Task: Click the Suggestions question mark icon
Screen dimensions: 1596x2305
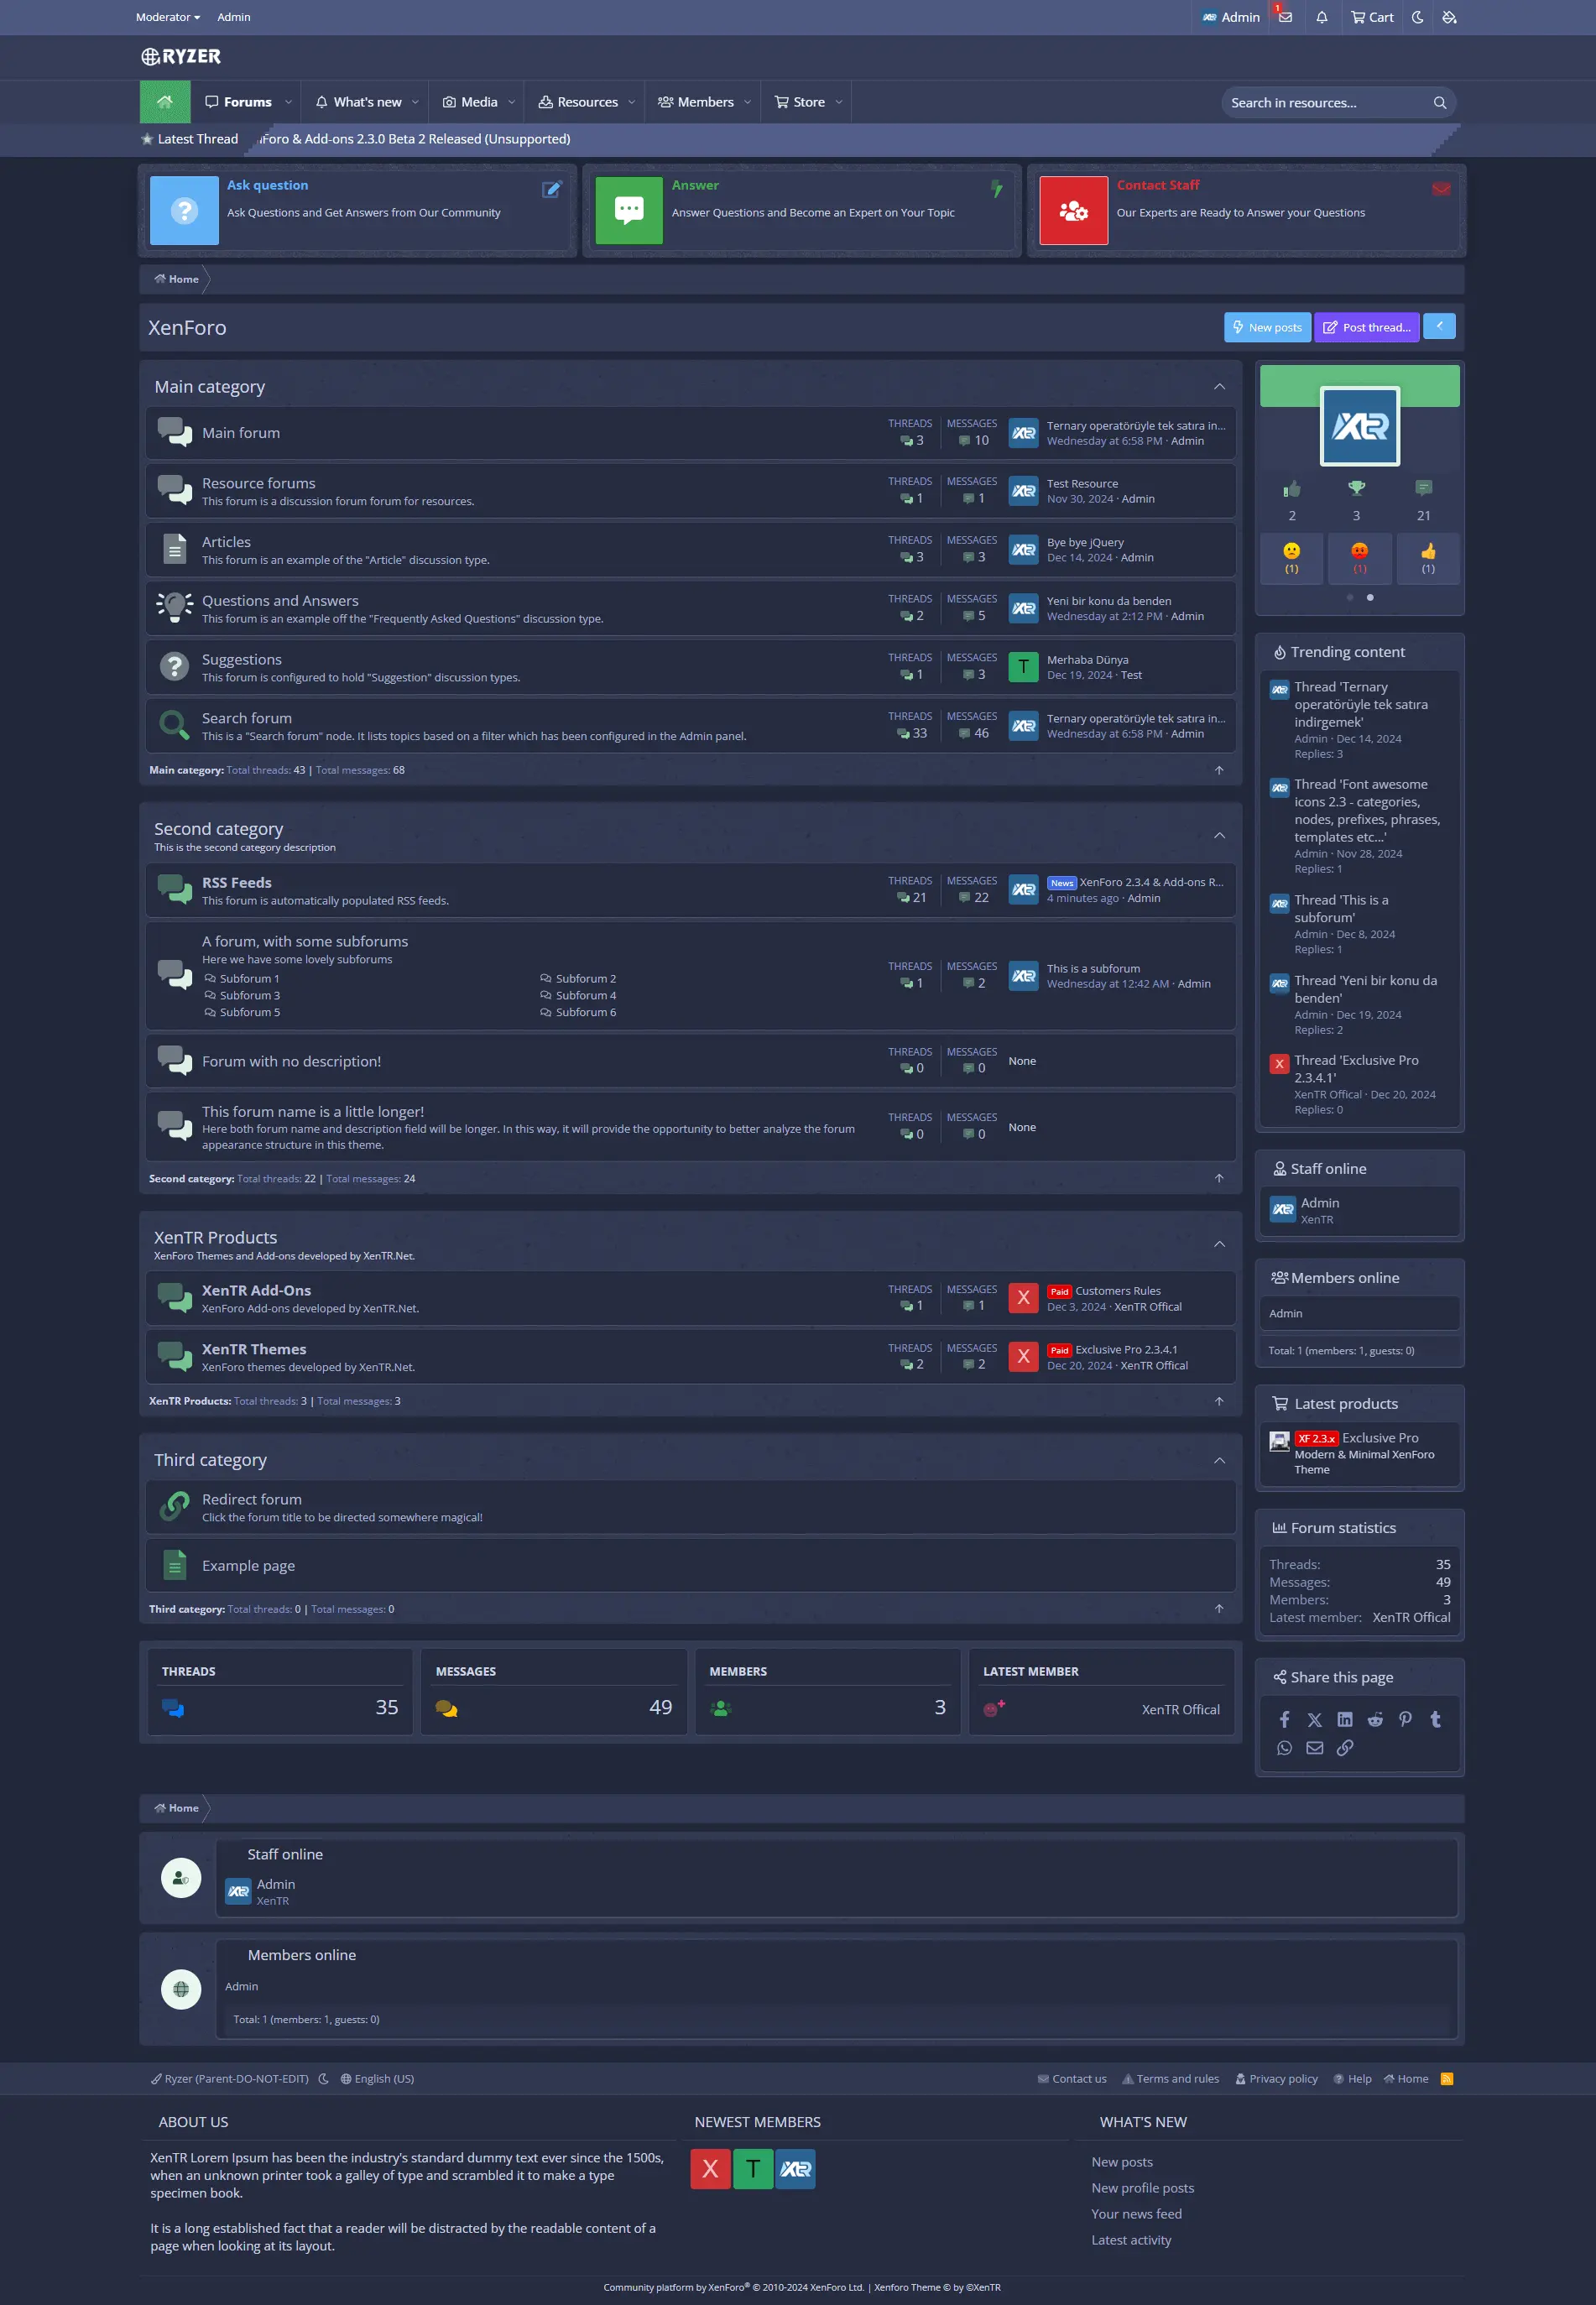Action: click(174, 666)
